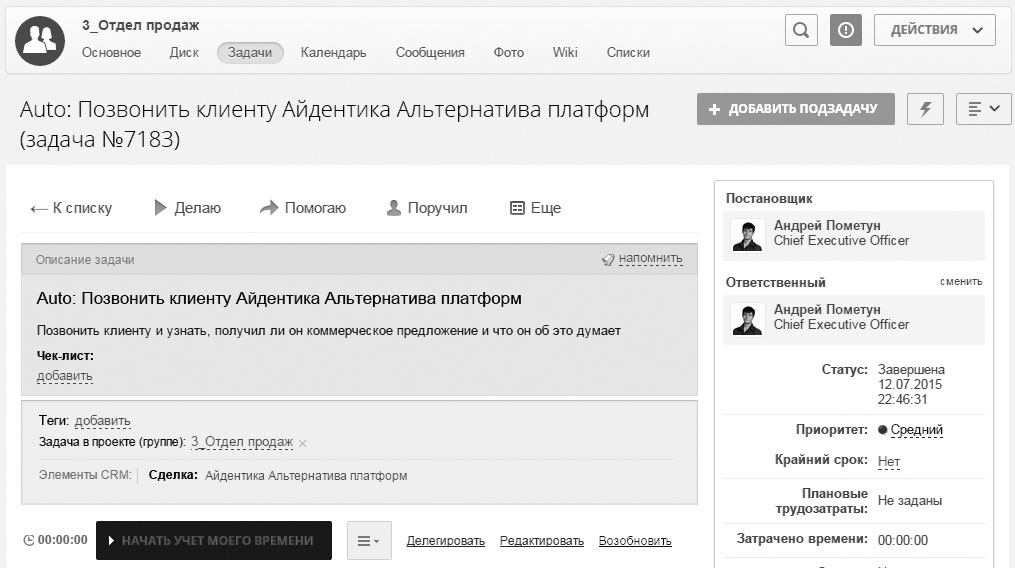Open the Сообщения tab
This screenshot has height=568, width=1015.
[x=430, y=53]
